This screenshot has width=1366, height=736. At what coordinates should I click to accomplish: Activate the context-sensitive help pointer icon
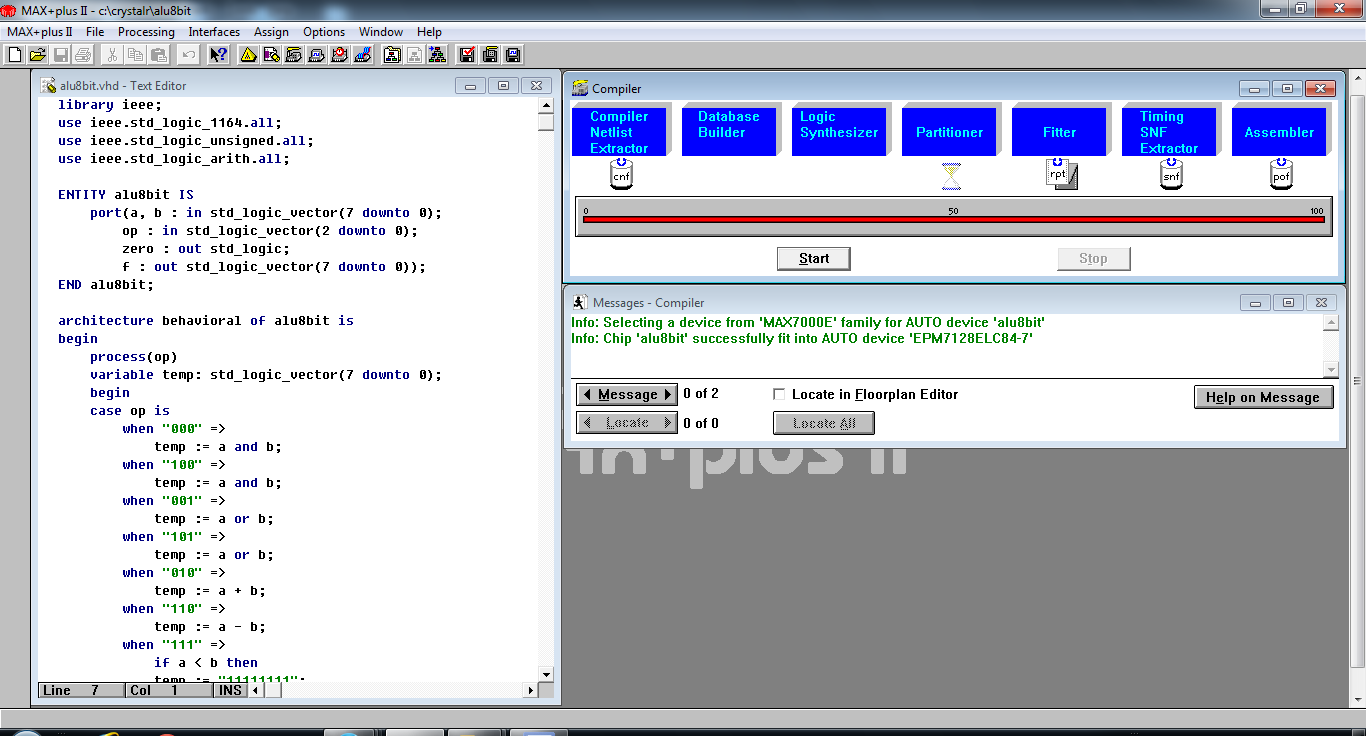(218, 54)
